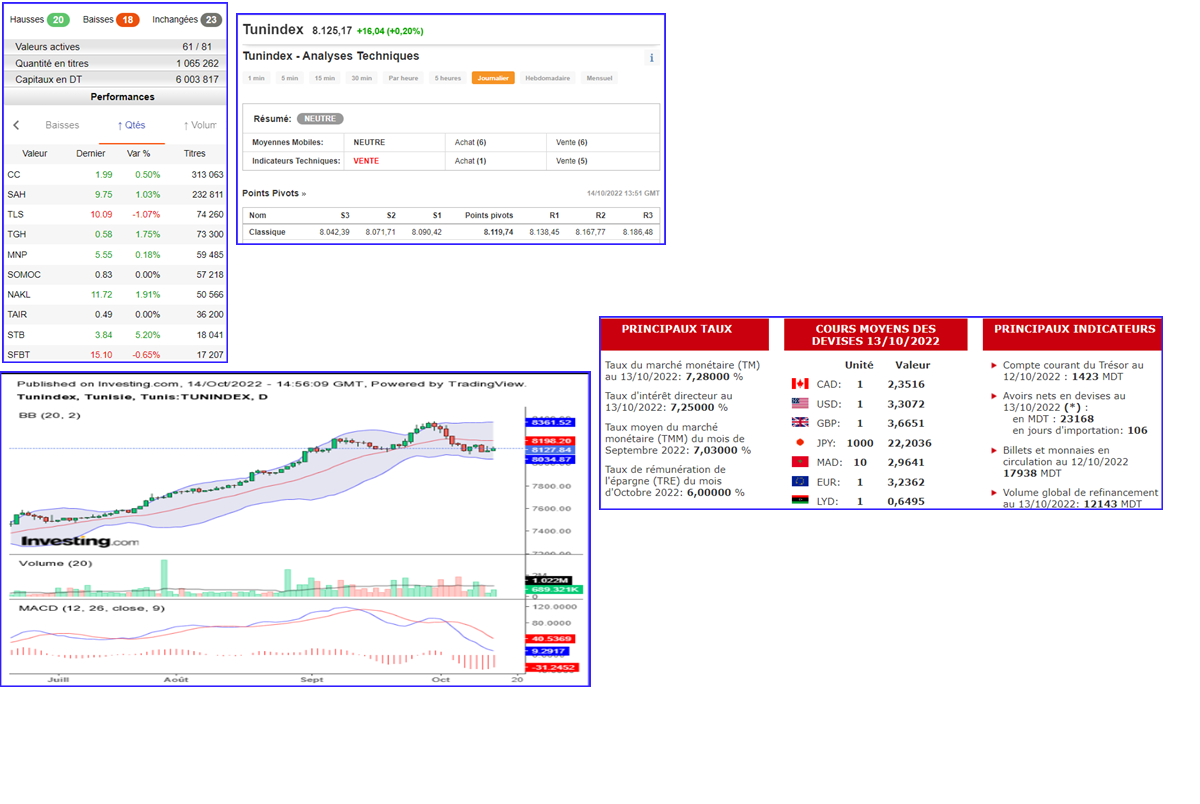Click the left chevron in Performances tabs

click(16, 126)
